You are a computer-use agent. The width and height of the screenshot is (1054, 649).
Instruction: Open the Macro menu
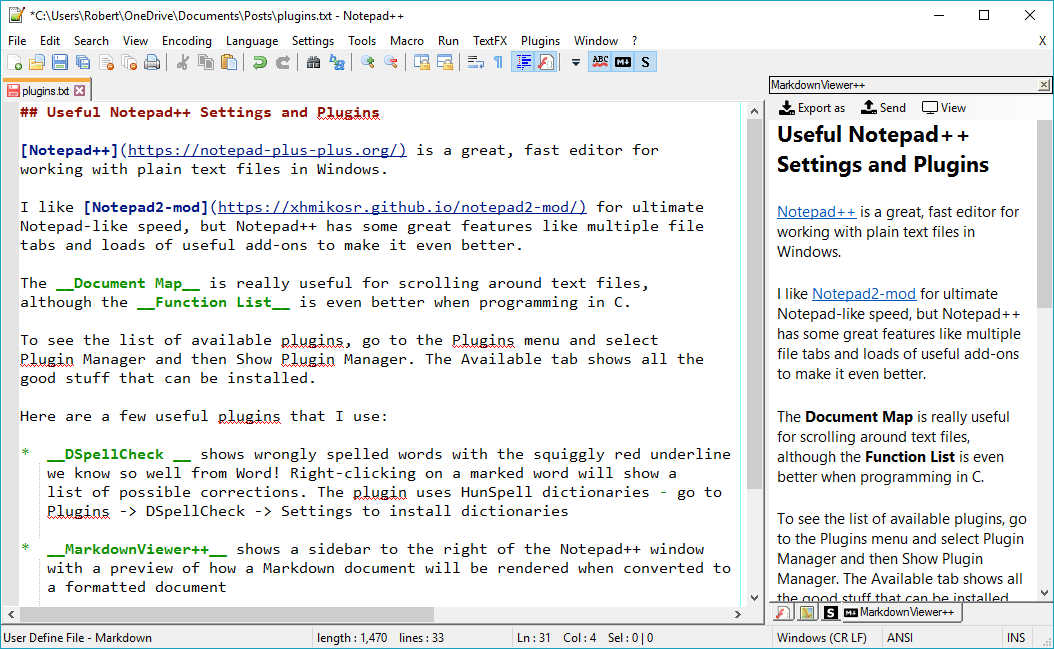coord(407,41)
